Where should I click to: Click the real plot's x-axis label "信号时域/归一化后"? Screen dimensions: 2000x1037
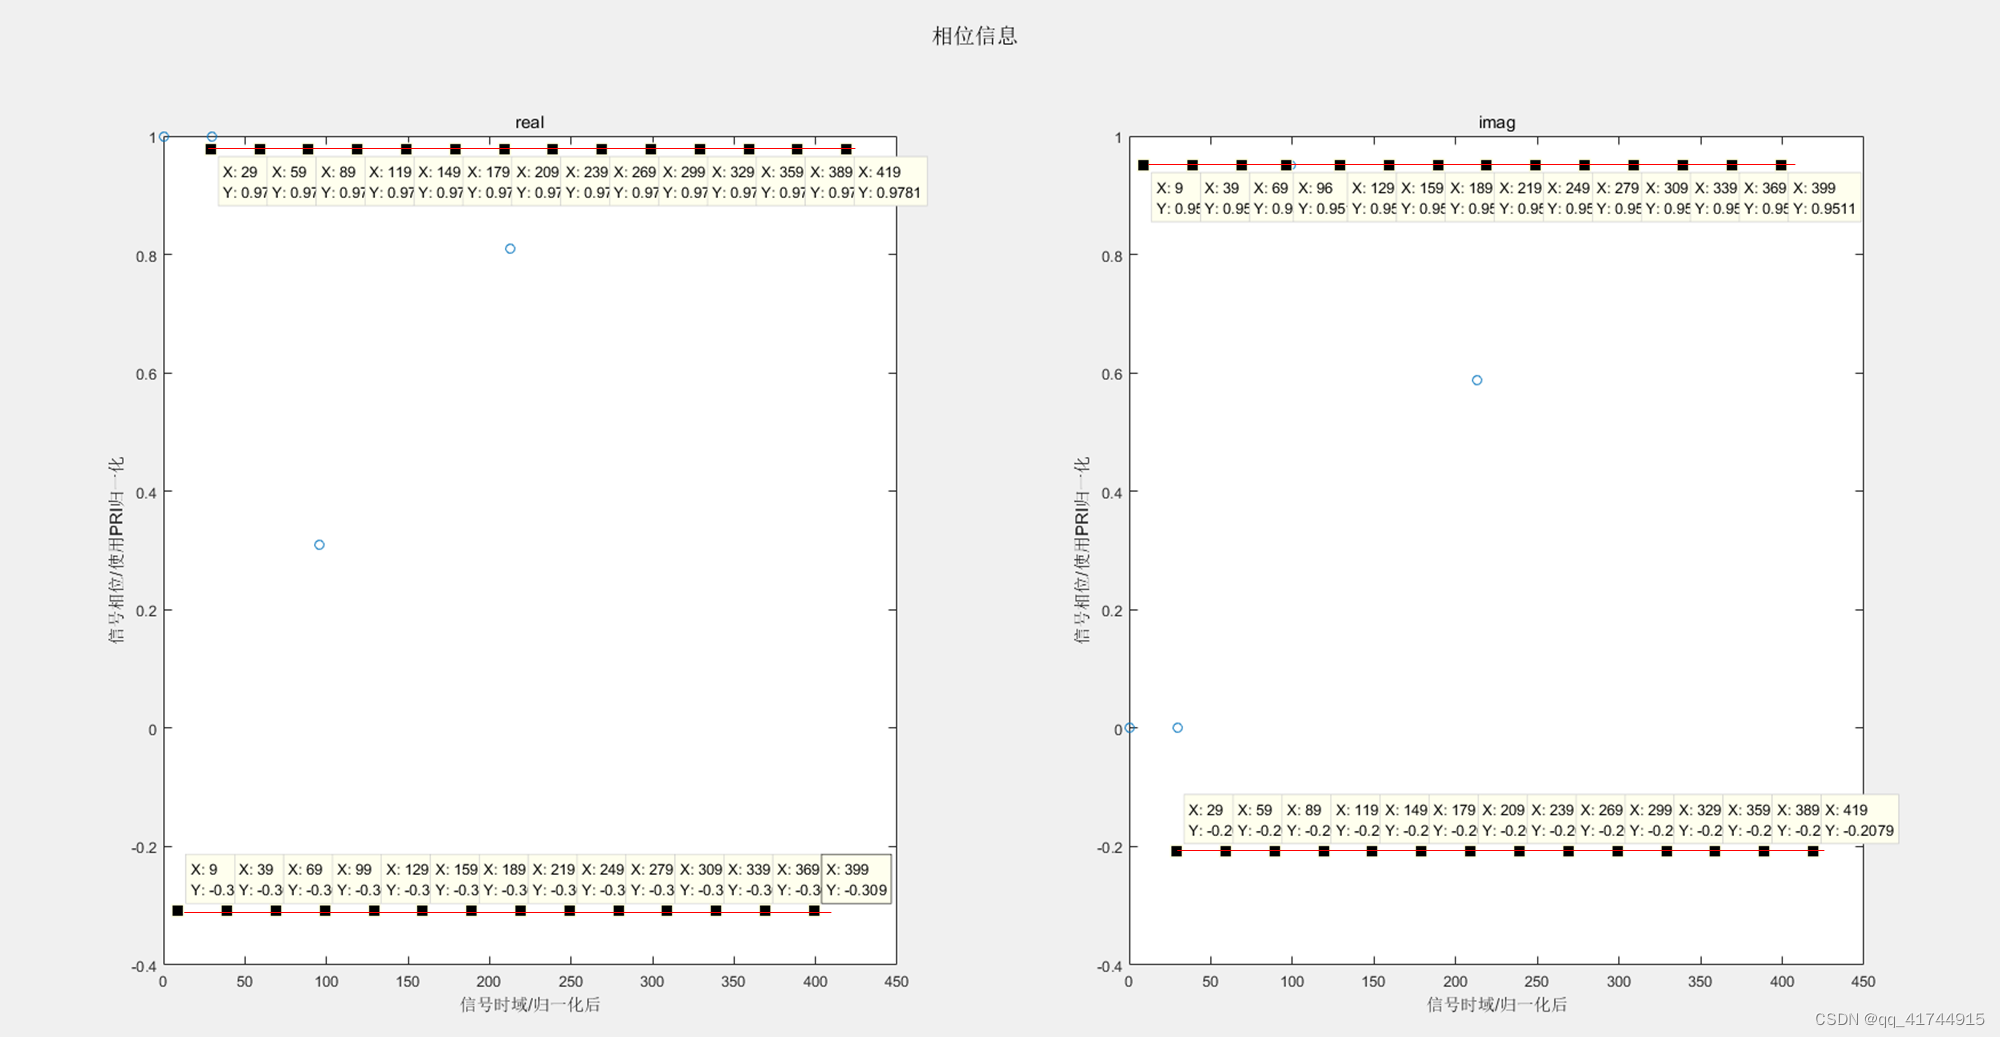(529, 1004)
